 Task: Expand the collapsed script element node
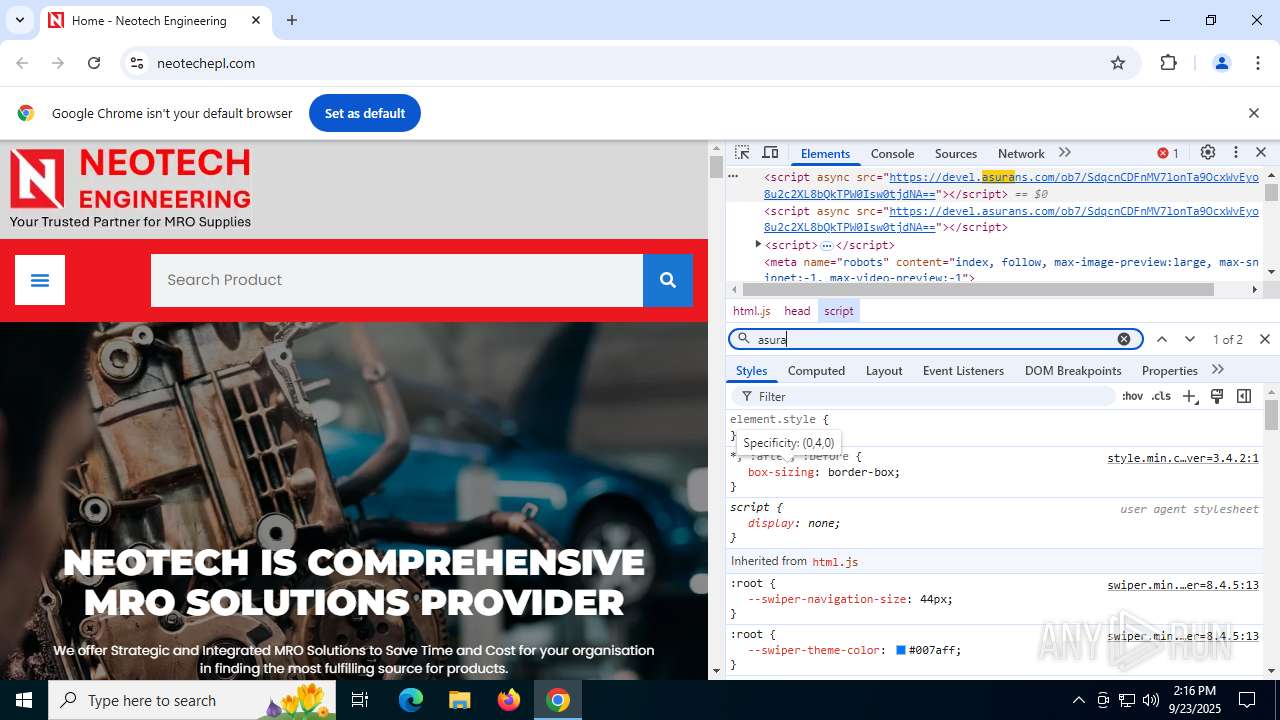coord(758,244)
